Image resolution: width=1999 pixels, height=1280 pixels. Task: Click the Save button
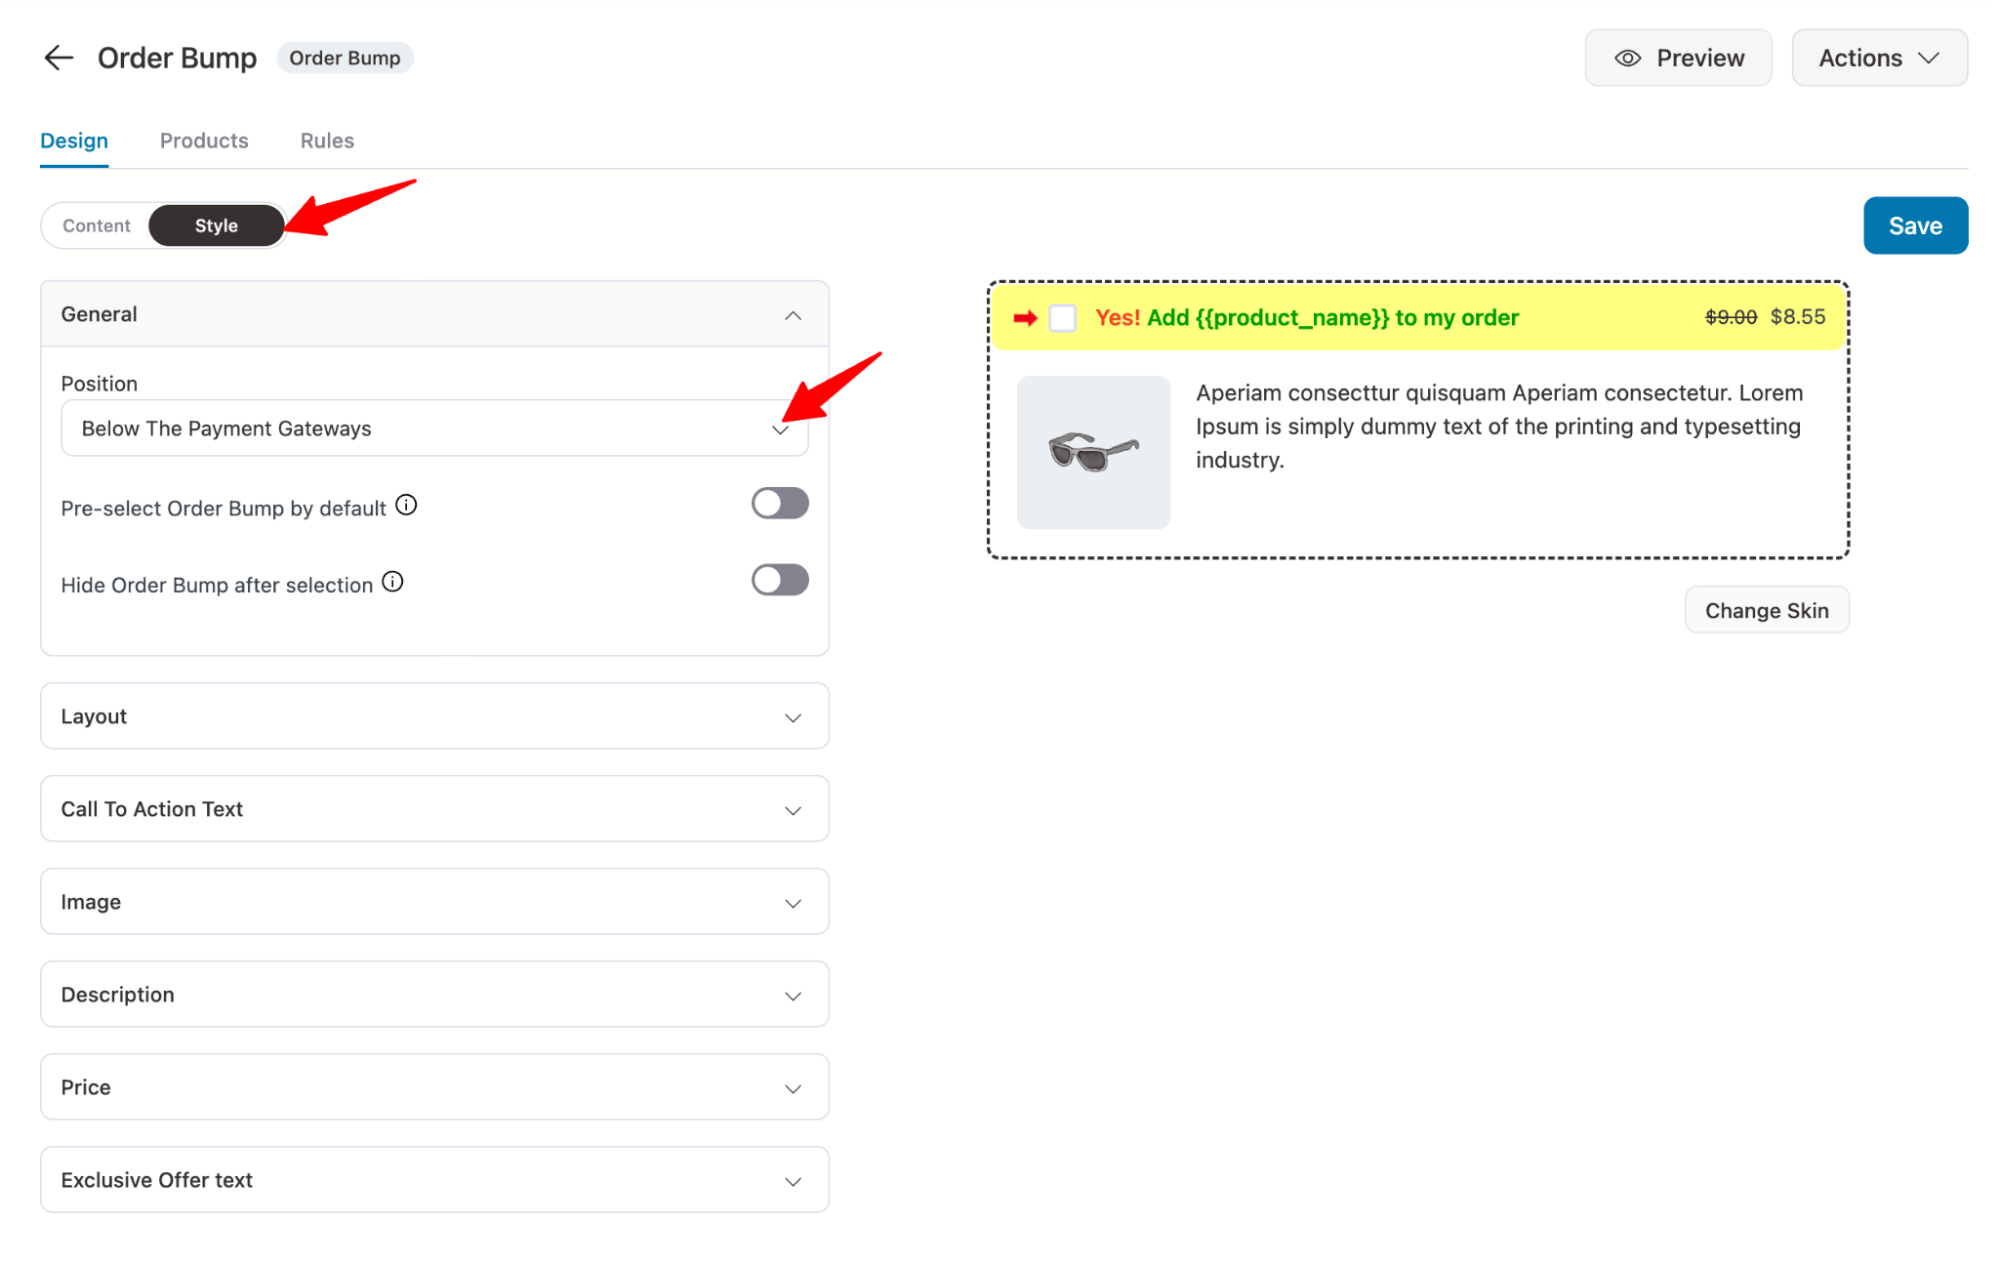click(1915, 225)
